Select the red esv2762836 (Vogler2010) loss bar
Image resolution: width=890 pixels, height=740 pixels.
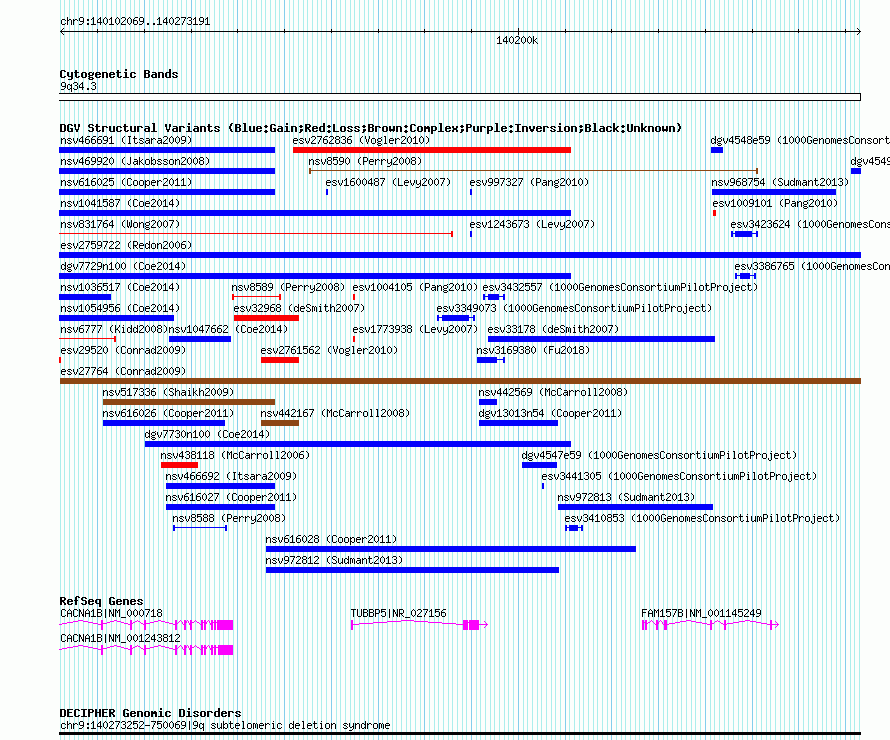pos(432,150)
